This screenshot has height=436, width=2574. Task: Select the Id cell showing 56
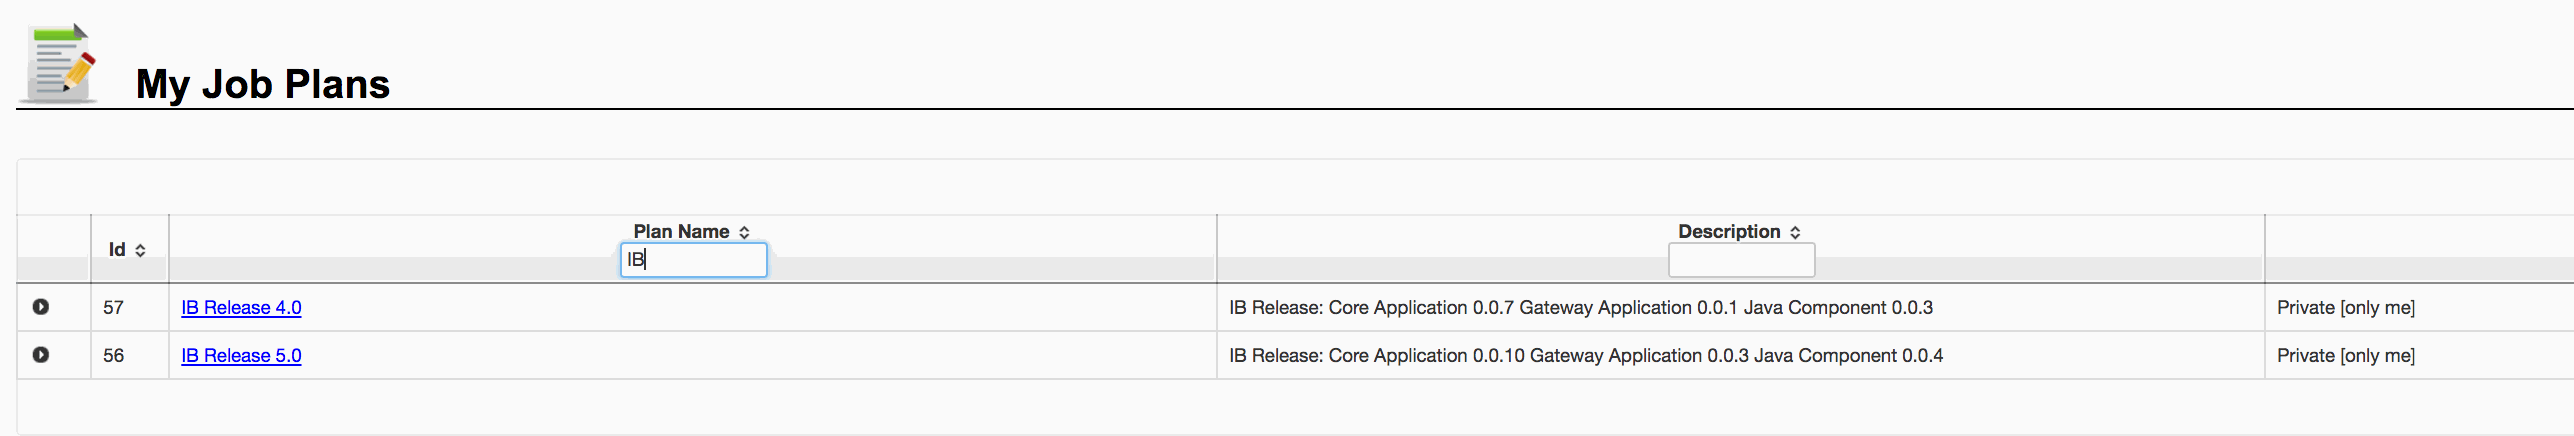coord(114,356)
